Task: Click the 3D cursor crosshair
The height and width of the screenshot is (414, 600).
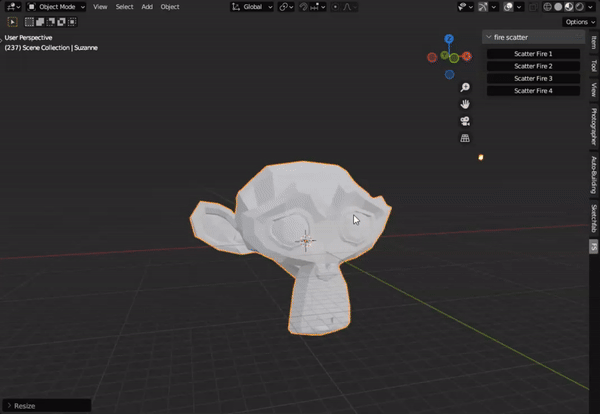Action: tap(305, 241)
